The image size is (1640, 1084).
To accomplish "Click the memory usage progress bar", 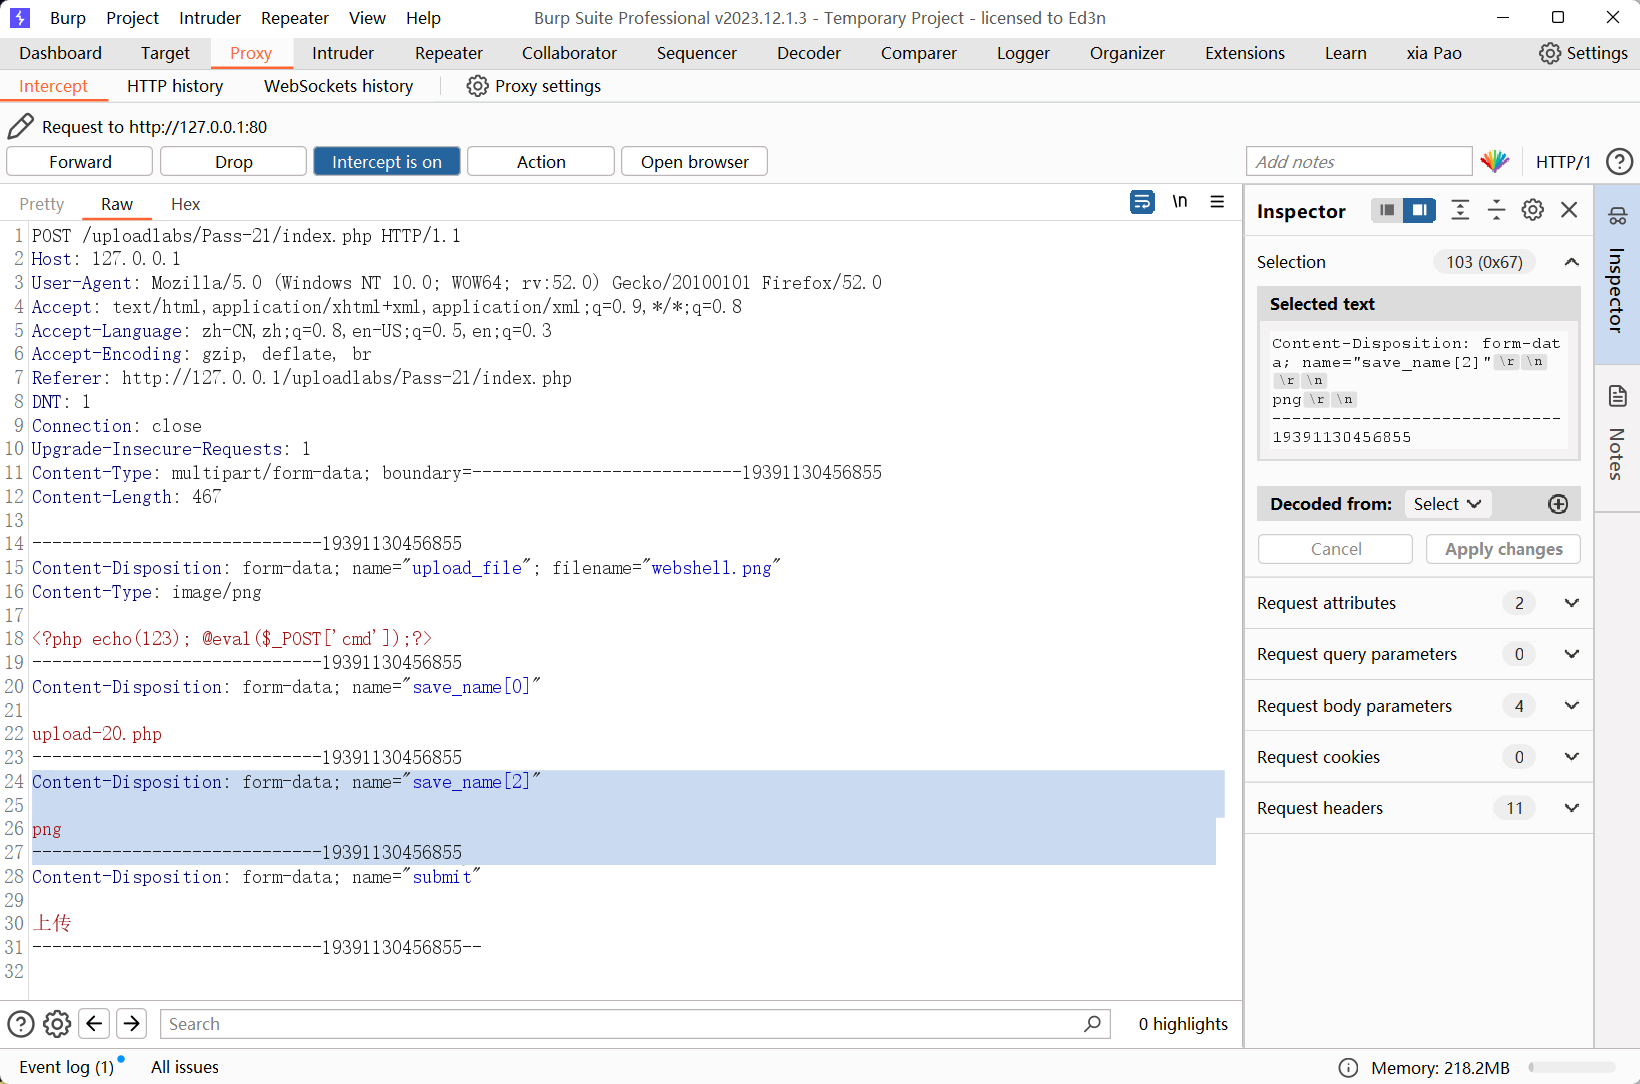I will (x=1571, y=1068).
